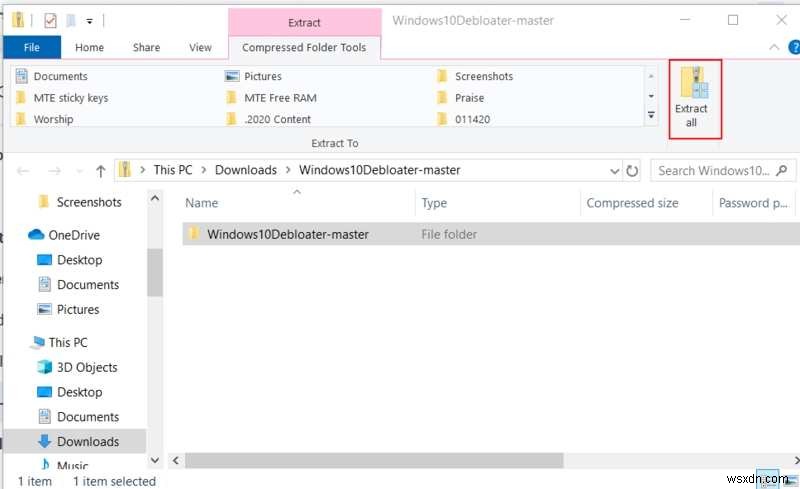Collapse the ribbon with the chevron

pyautogui.click(x=774, y=47)
